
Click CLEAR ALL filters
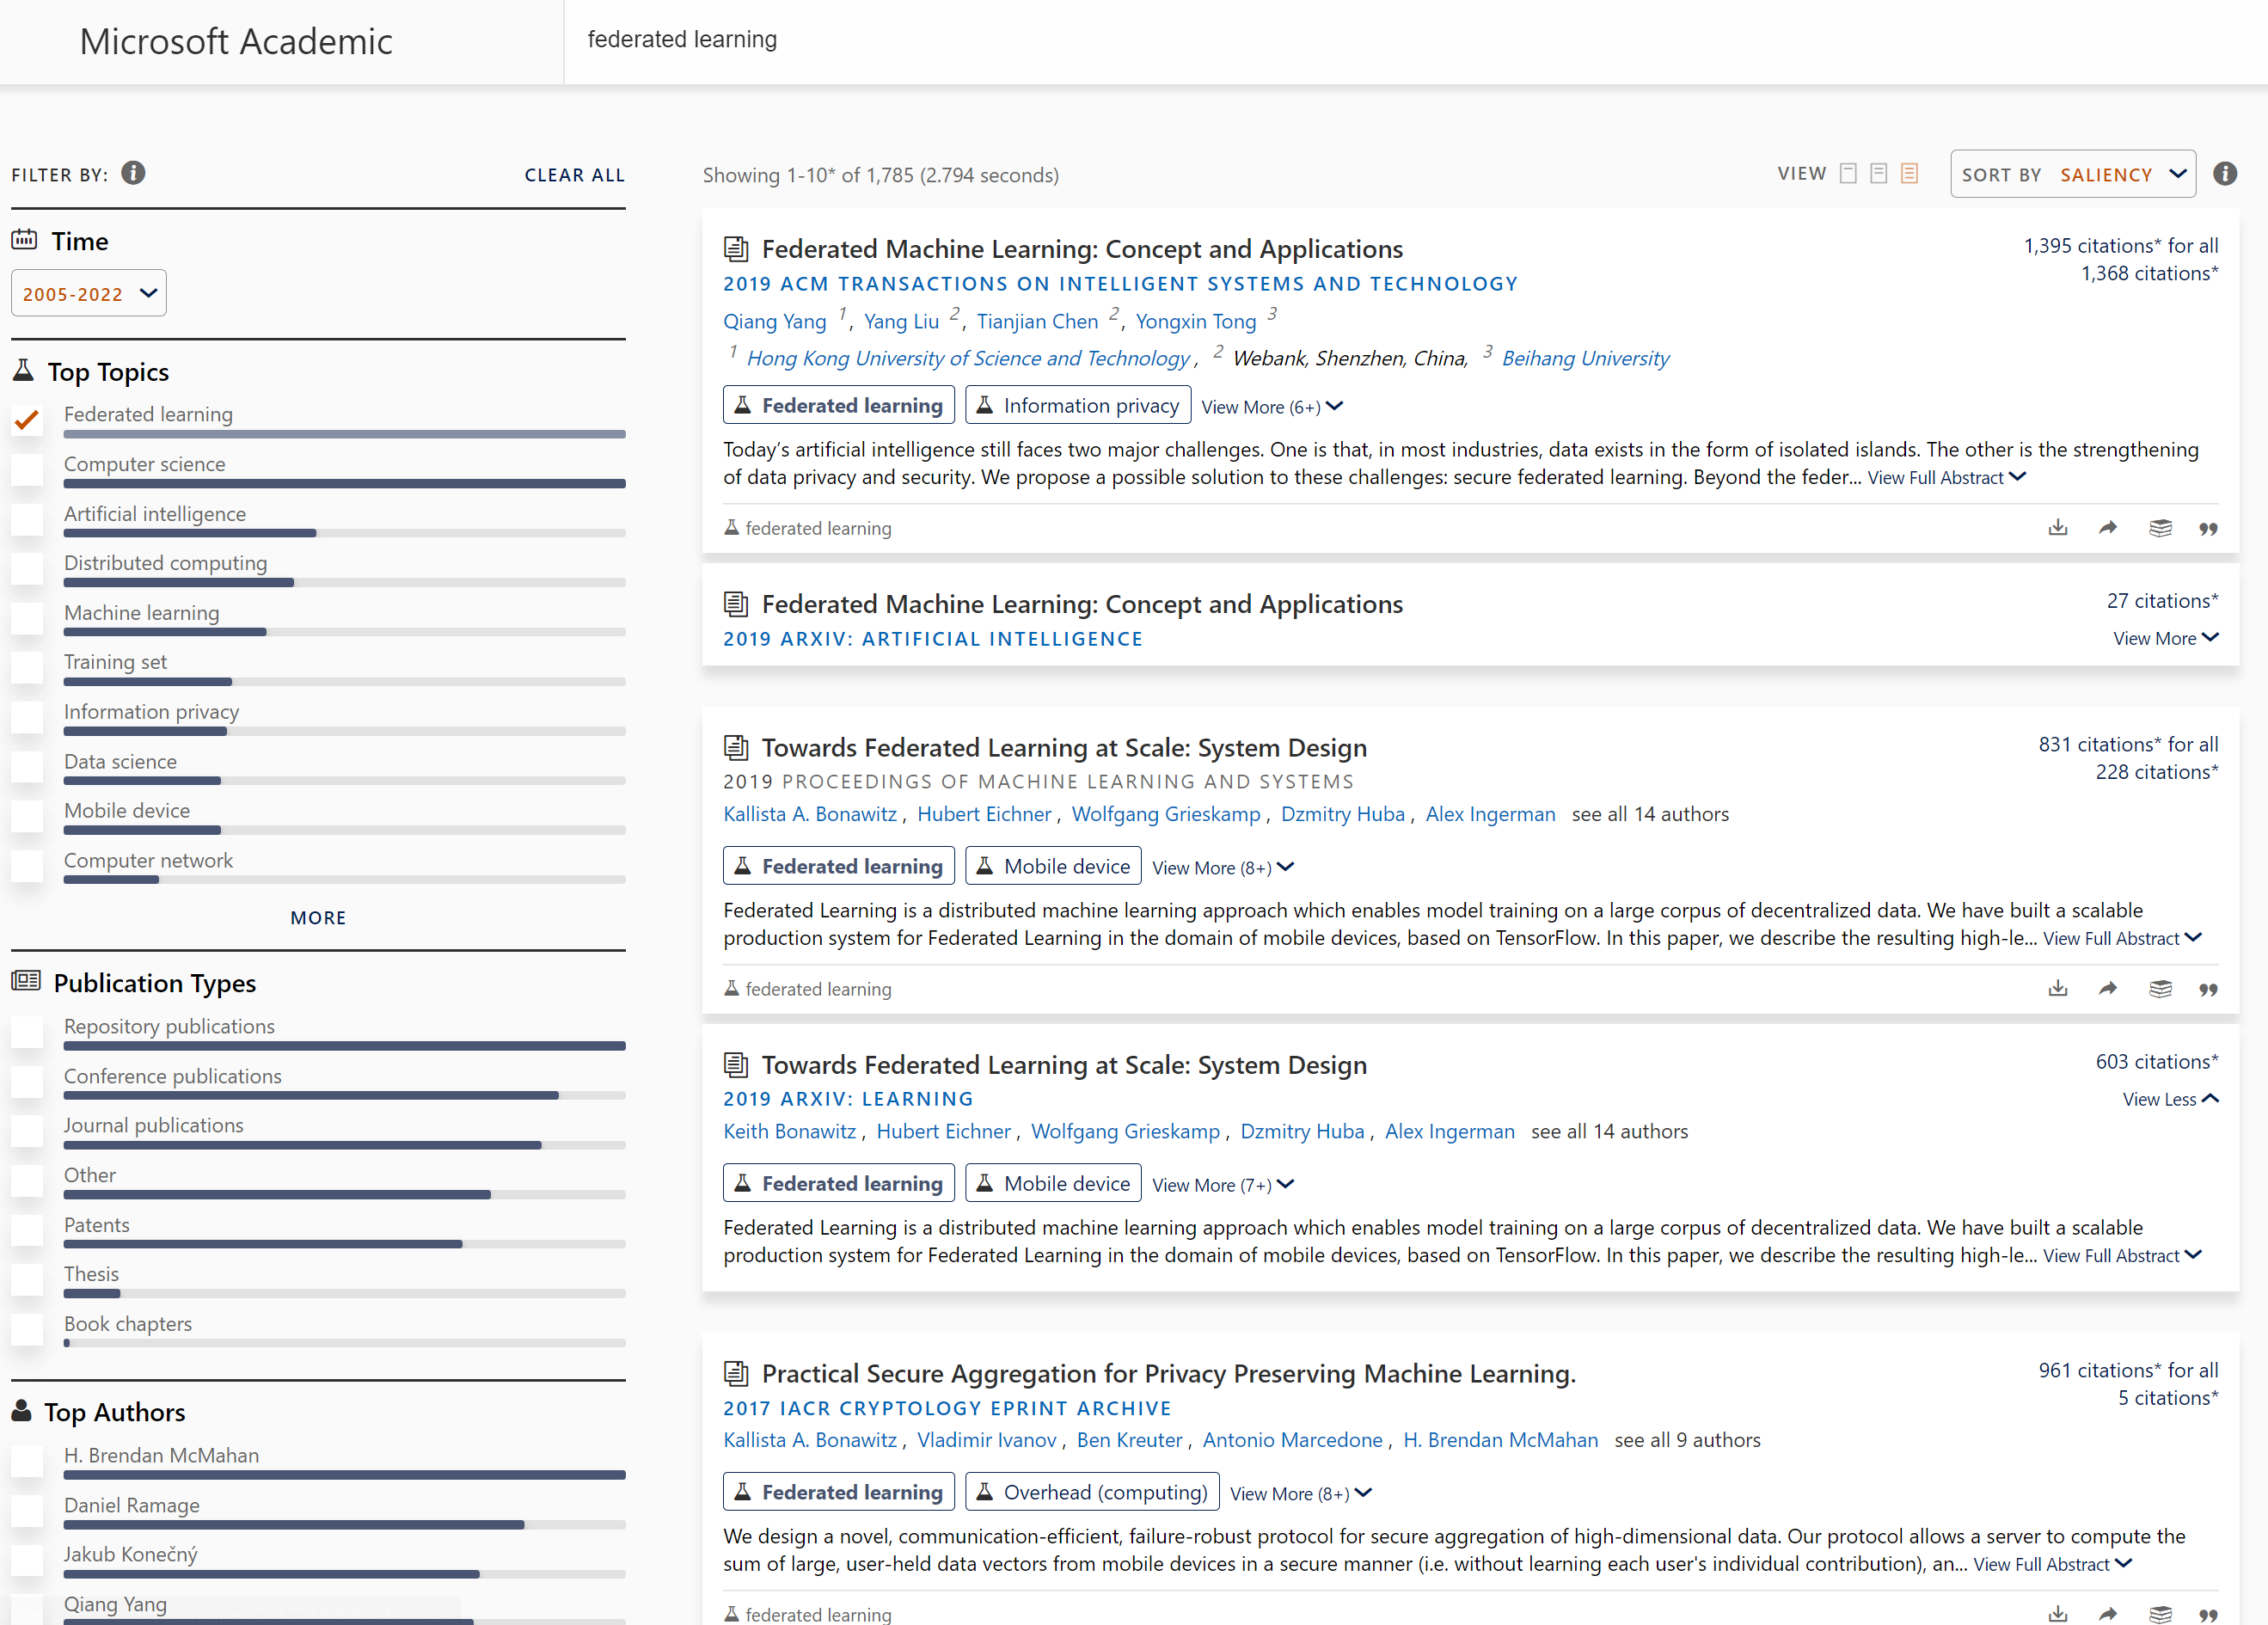575,175
